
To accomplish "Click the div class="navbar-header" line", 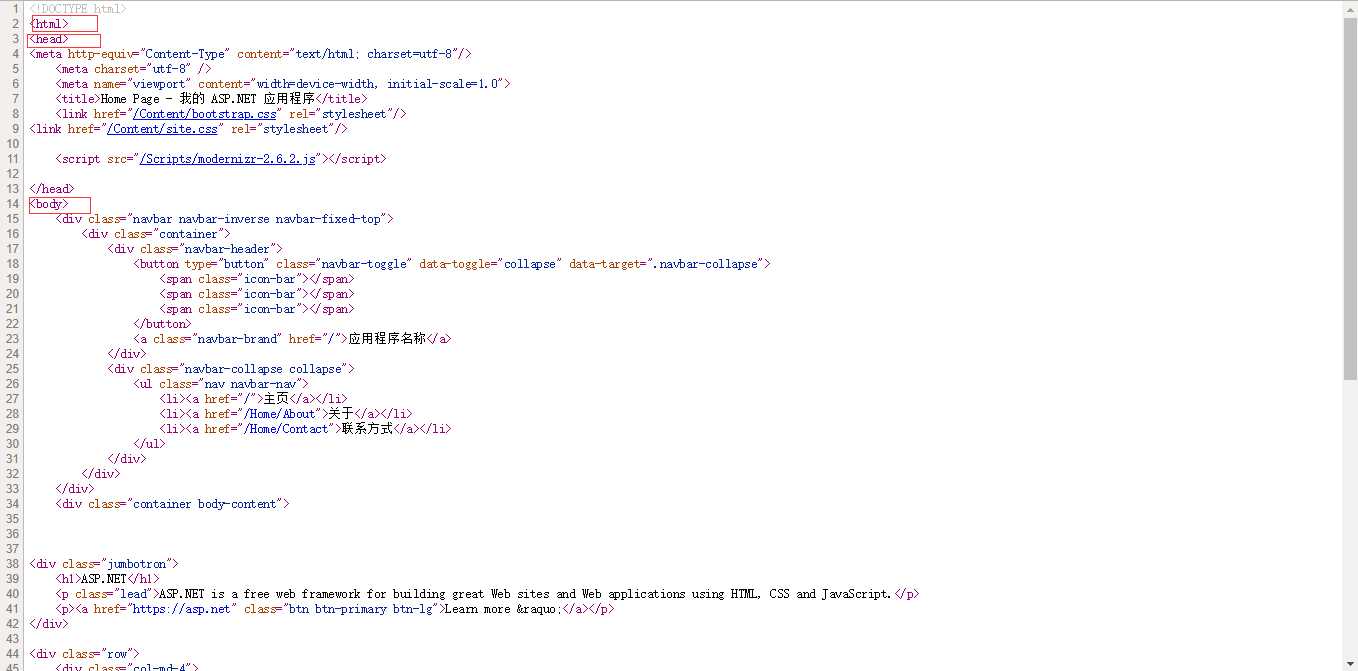I will point(195,249).
